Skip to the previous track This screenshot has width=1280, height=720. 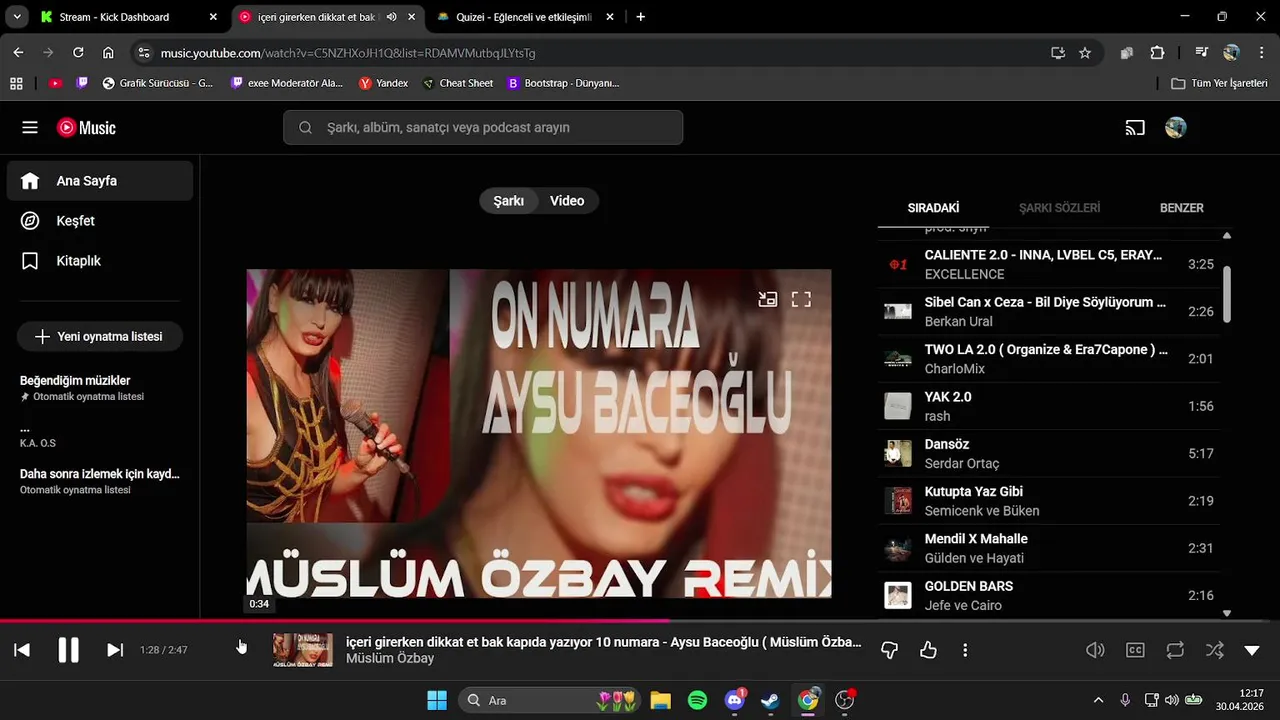(x=22, y=650)
